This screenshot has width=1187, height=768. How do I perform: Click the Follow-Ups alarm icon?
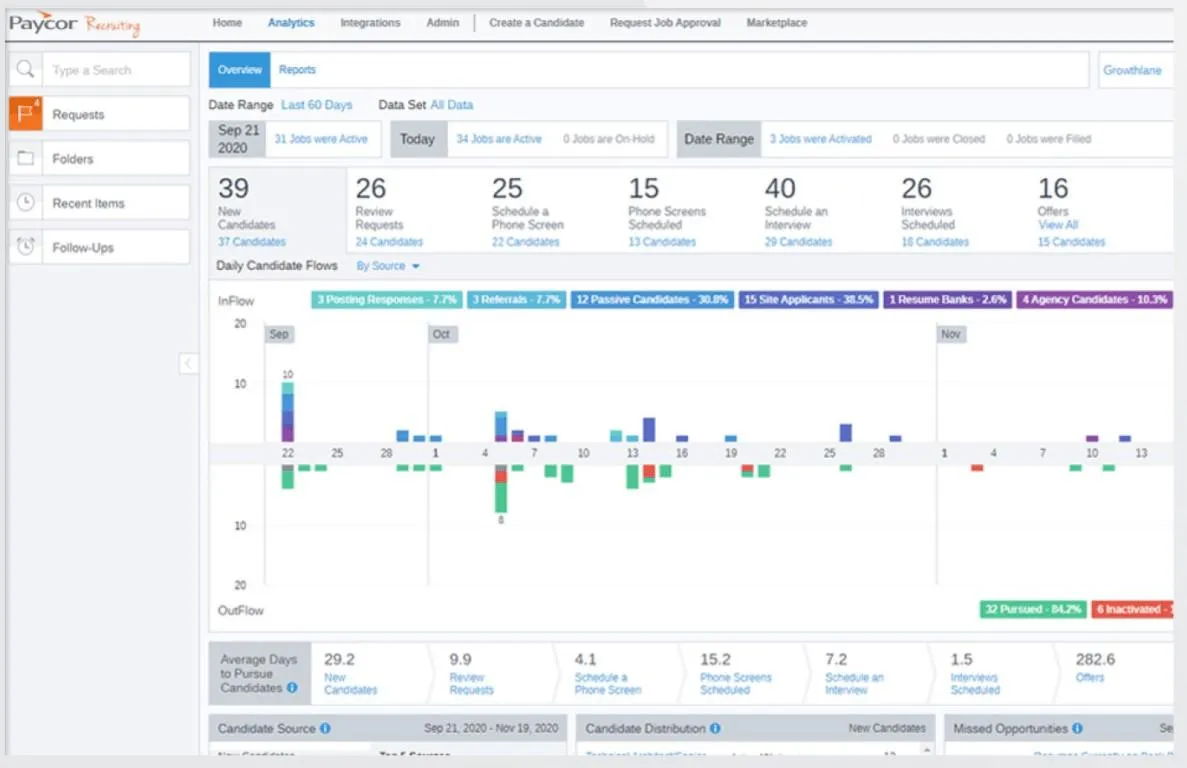pyautogui.click(x=25, y=247)
